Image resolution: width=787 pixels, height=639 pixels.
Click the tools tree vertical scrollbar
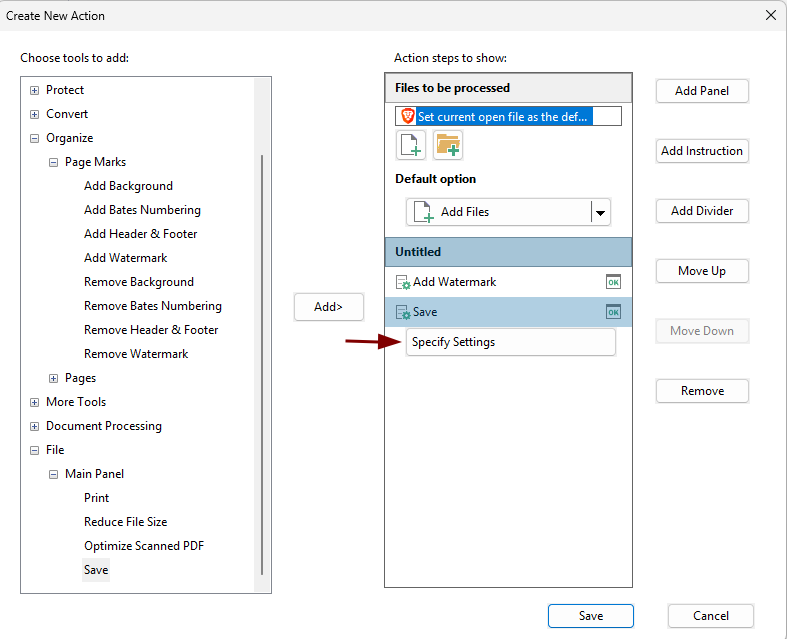point(262,365)
